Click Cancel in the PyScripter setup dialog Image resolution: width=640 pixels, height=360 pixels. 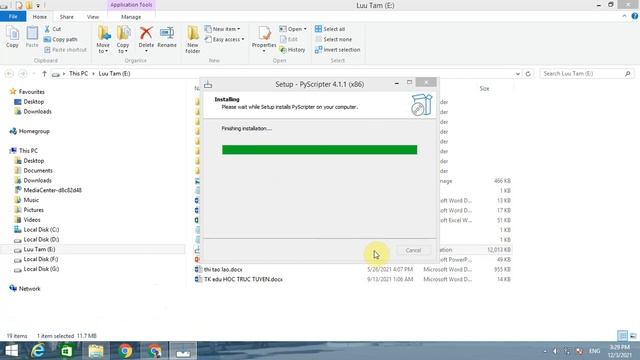tap(413, 250)
